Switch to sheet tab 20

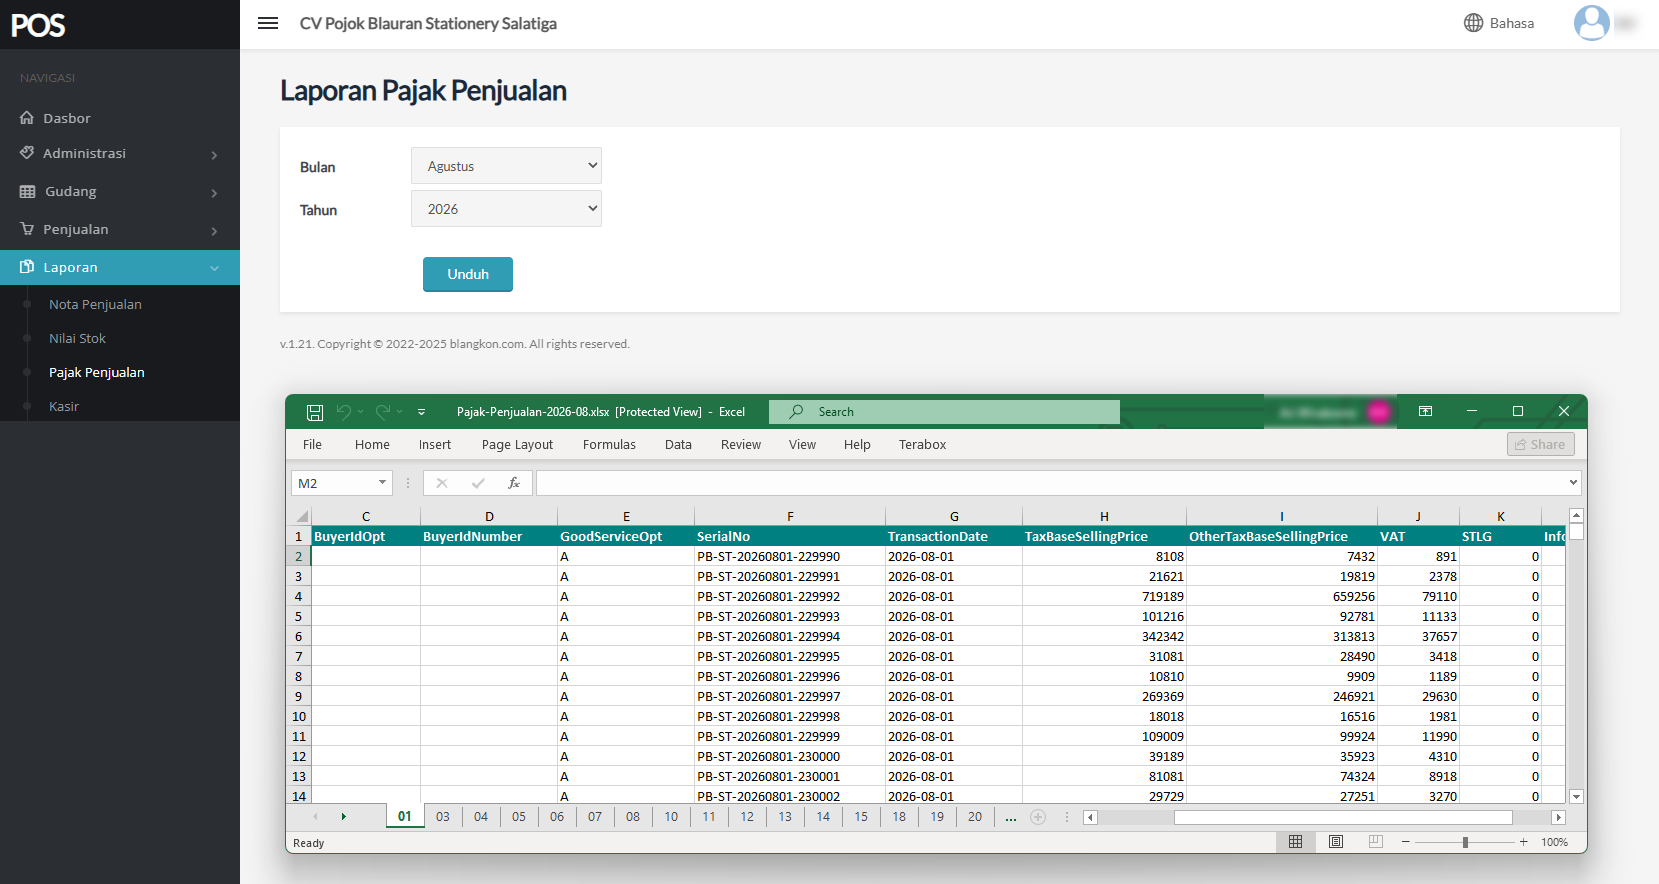(x=975, y=817)
